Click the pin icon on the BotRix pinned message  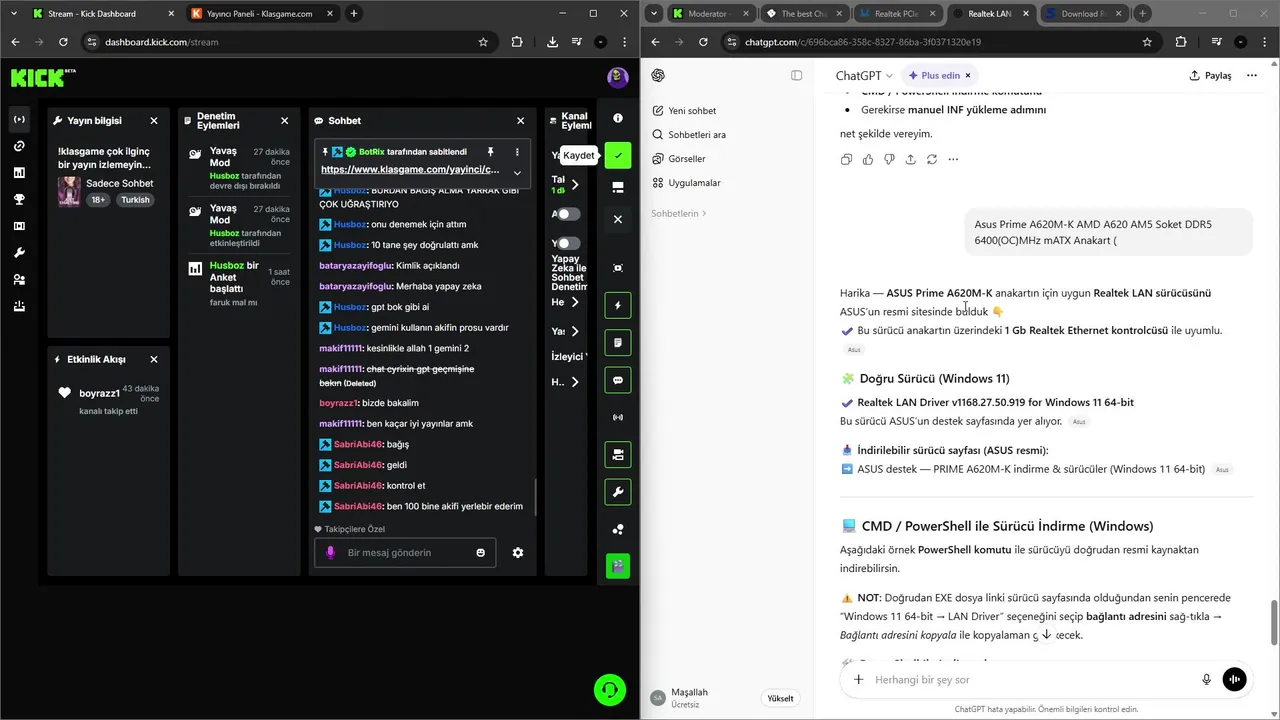(x=490, y=152)
